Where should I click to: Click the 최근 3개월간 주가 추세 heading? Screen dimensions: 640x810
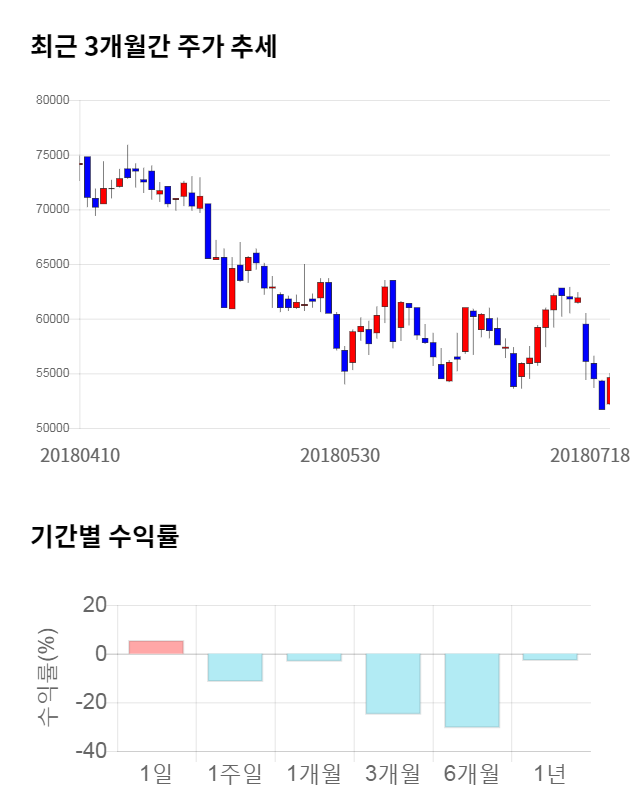[153, 47]
